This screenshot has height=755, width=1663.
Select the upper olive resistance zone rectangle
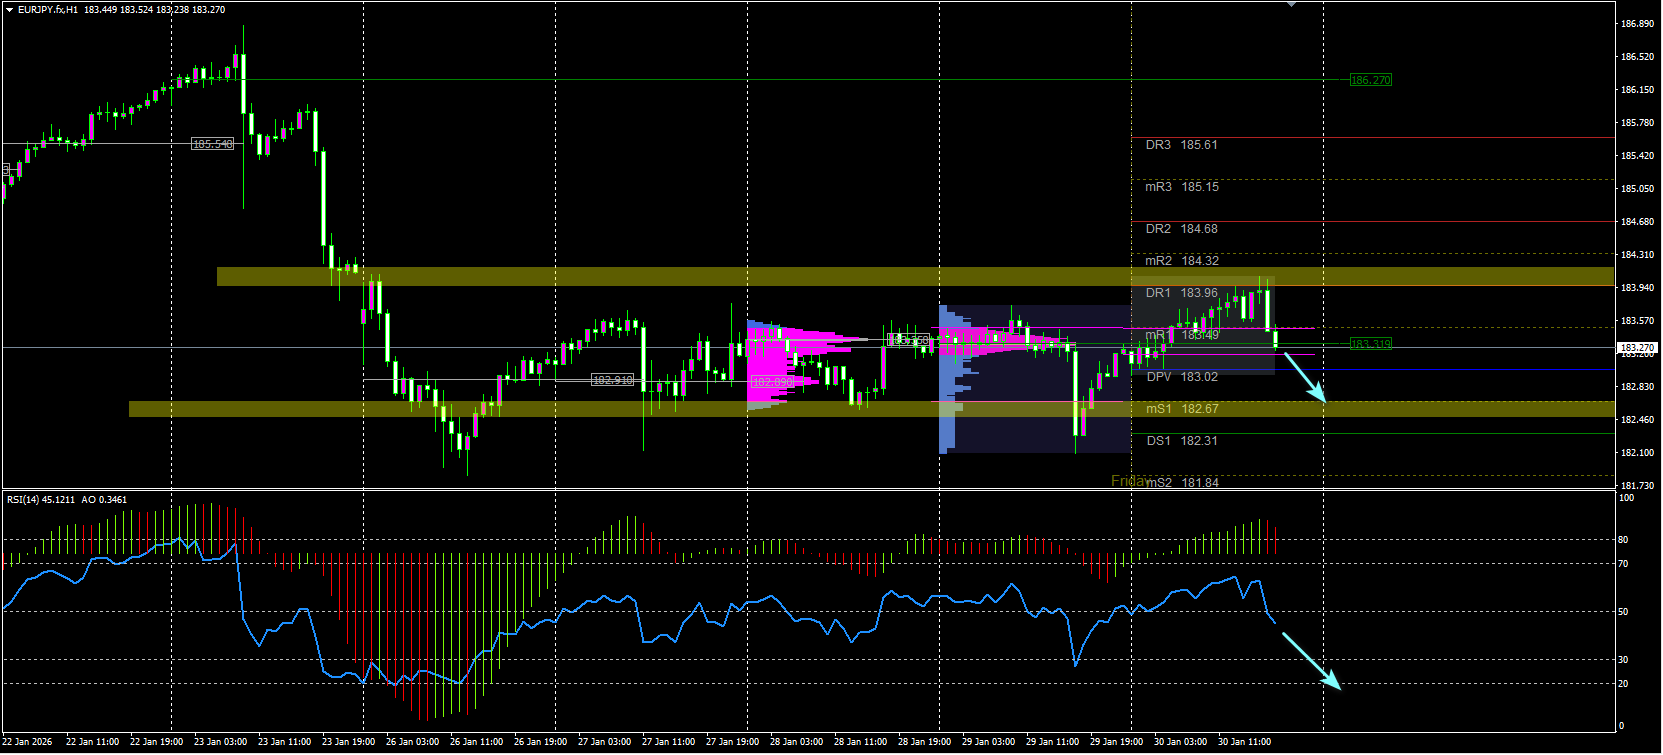tap(915, 277)
